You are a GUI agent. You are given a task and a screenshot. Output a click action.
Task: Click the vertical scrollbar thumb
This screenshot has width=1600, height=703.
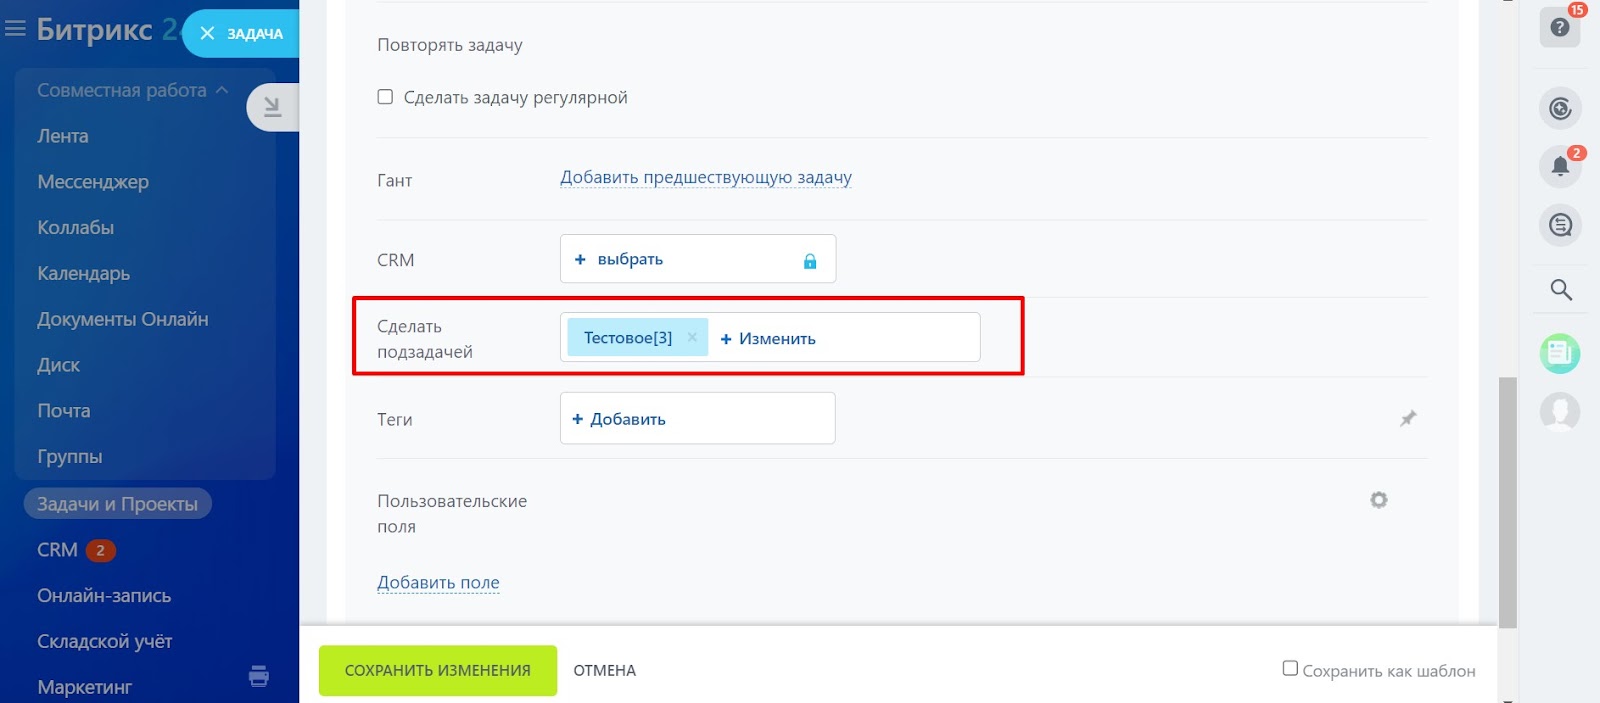click(1507, 500)
